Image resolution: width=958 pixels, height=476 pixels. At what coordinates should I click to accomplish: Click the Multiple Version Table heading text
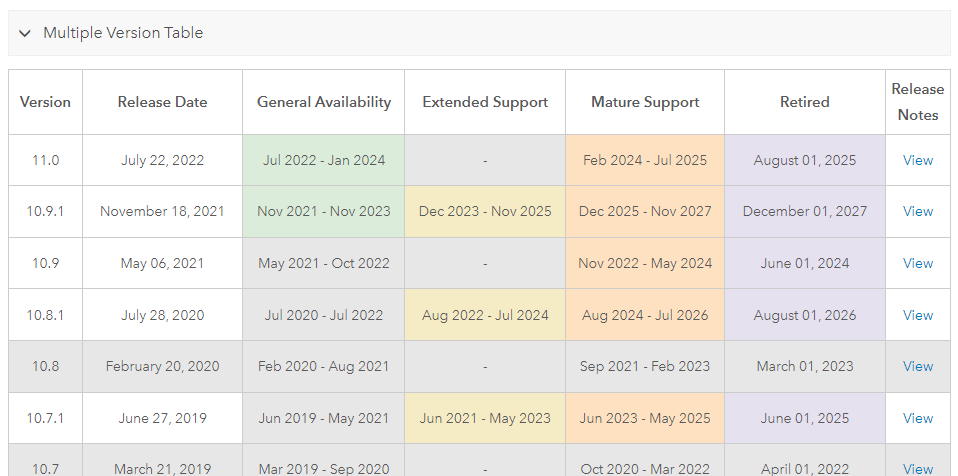(x=123, y=33)
